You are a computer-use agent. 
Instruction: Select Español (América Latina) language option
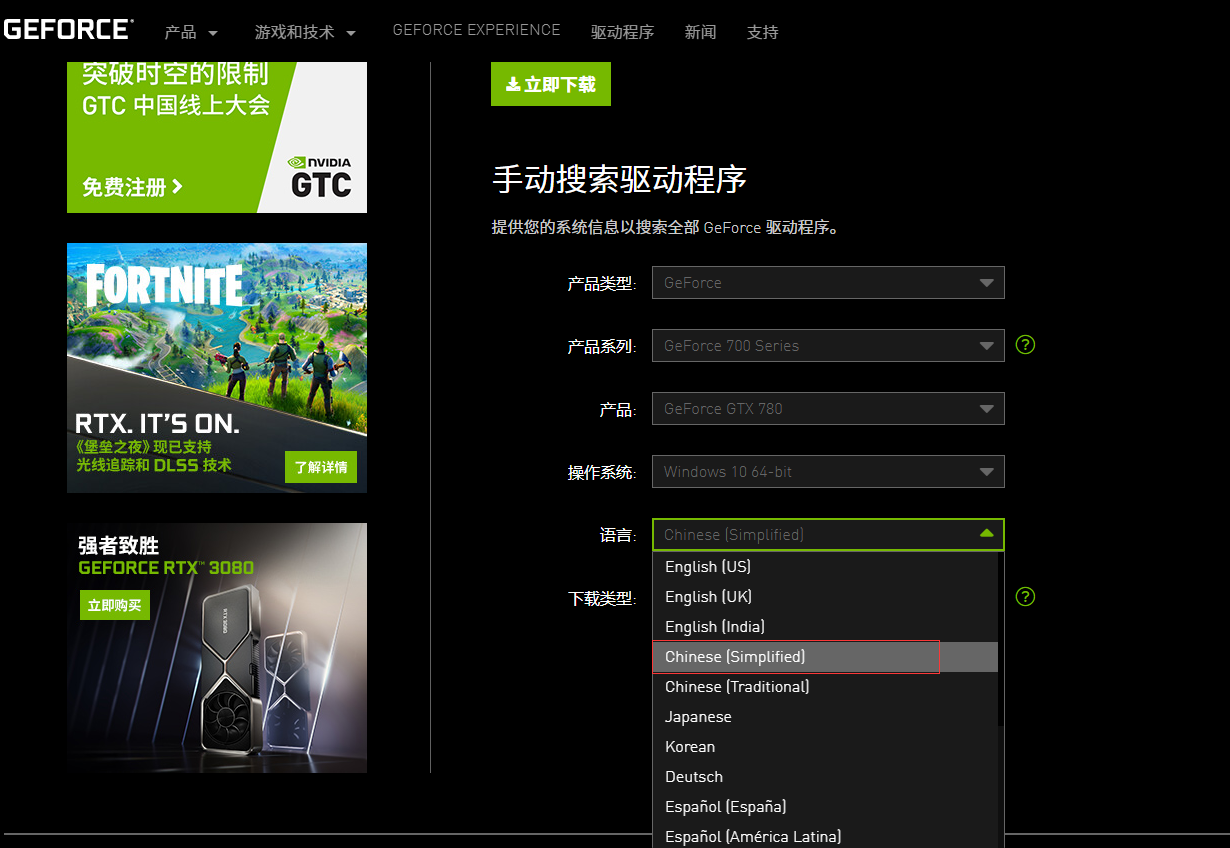point(825,836)
